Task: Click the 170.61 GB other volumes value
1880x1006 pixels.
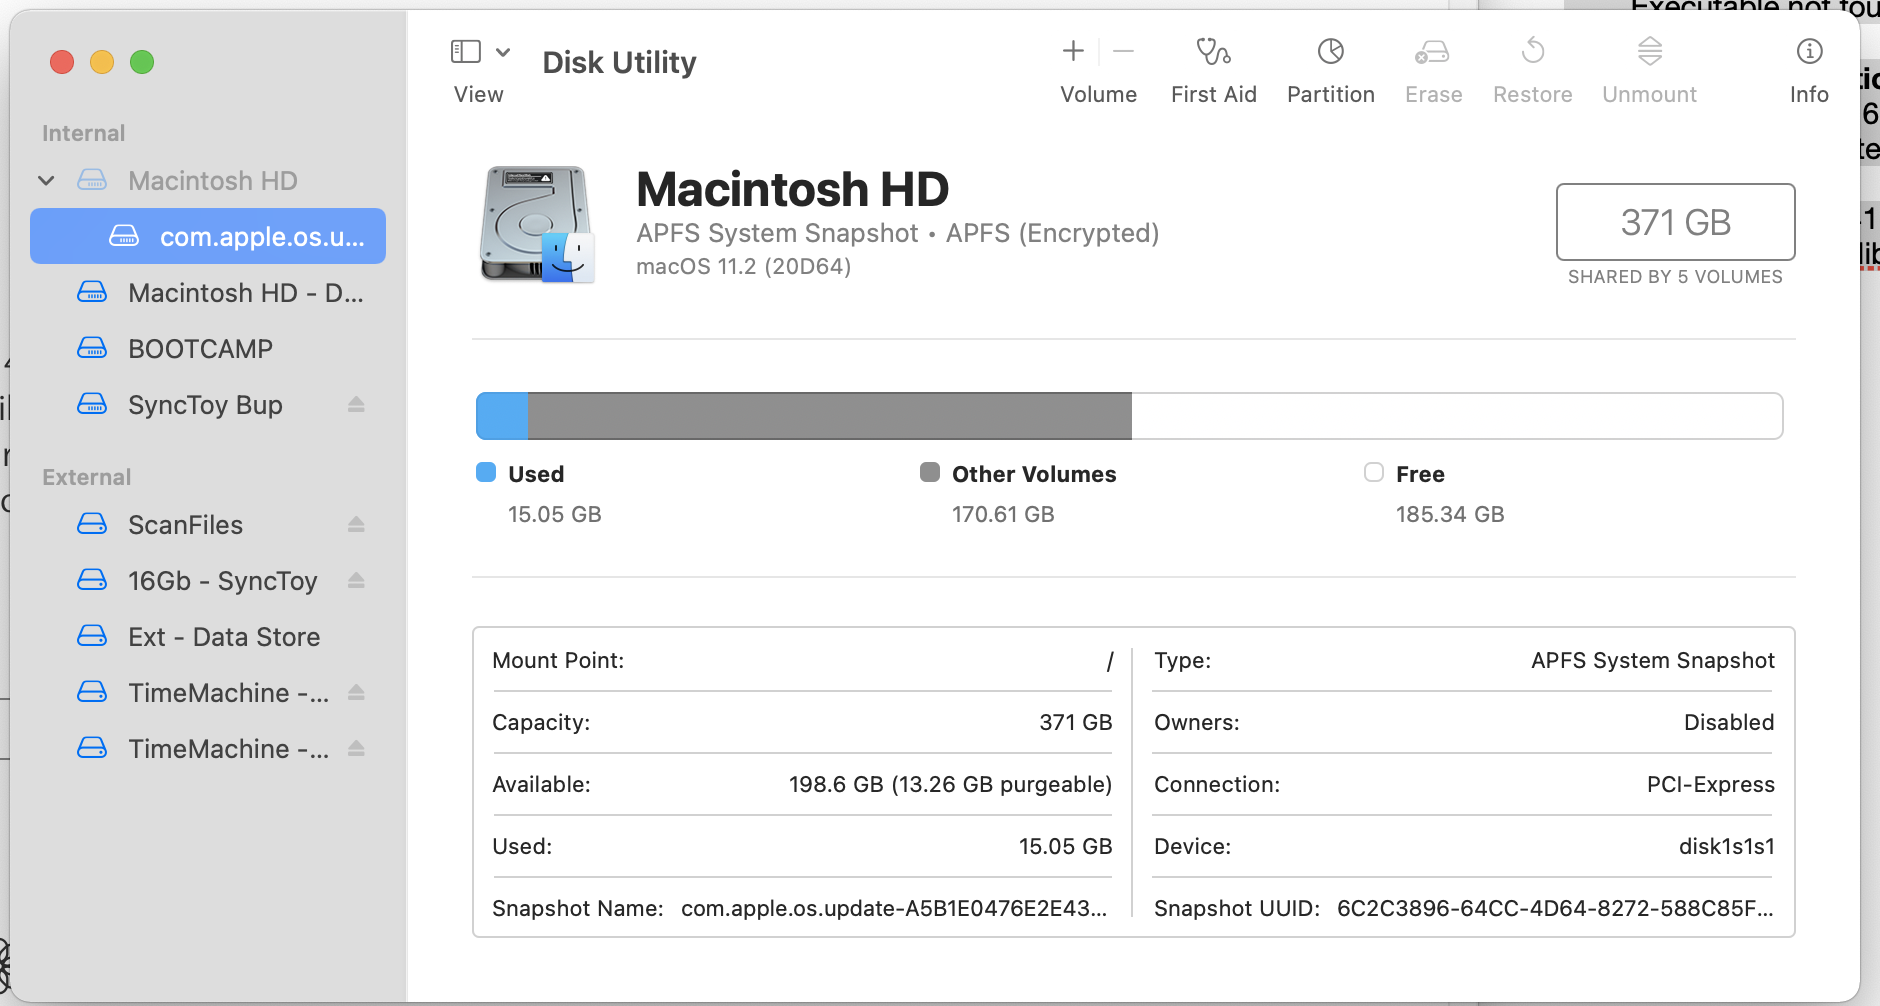Action: point(1003,515)
